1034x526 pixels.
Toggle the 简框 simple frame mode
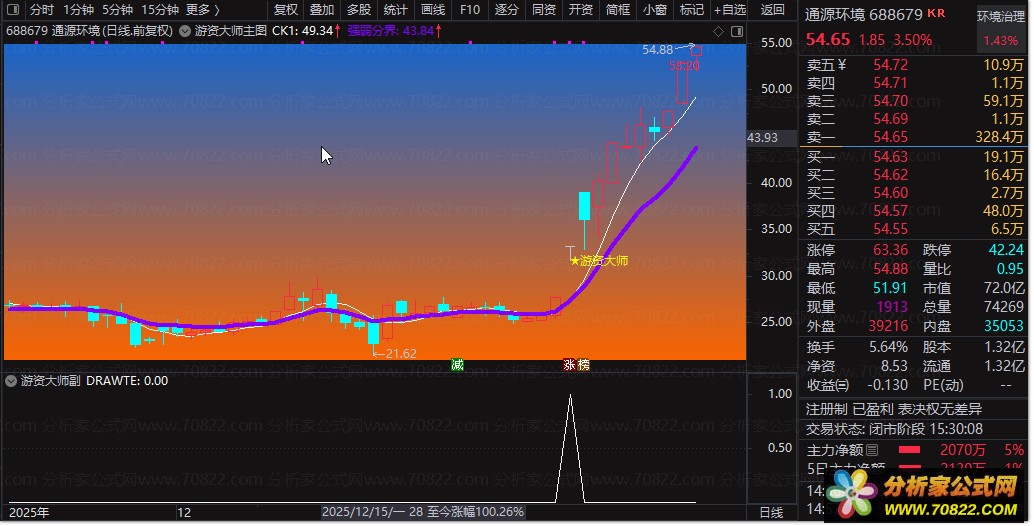[617, 10]
